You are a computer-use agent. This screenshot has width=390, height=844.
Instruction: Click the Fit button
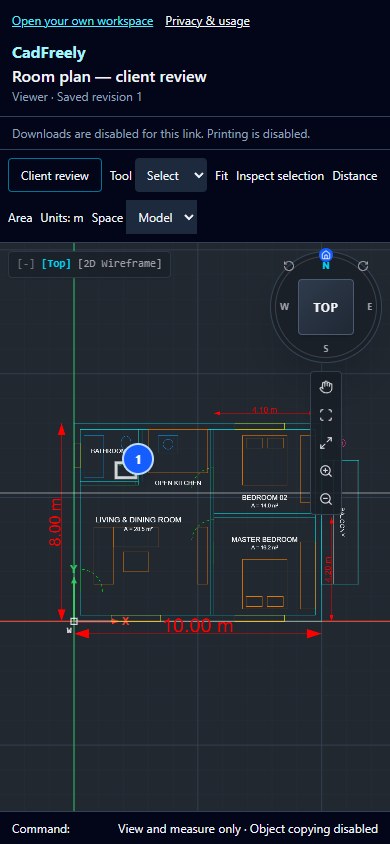[222, 176]
